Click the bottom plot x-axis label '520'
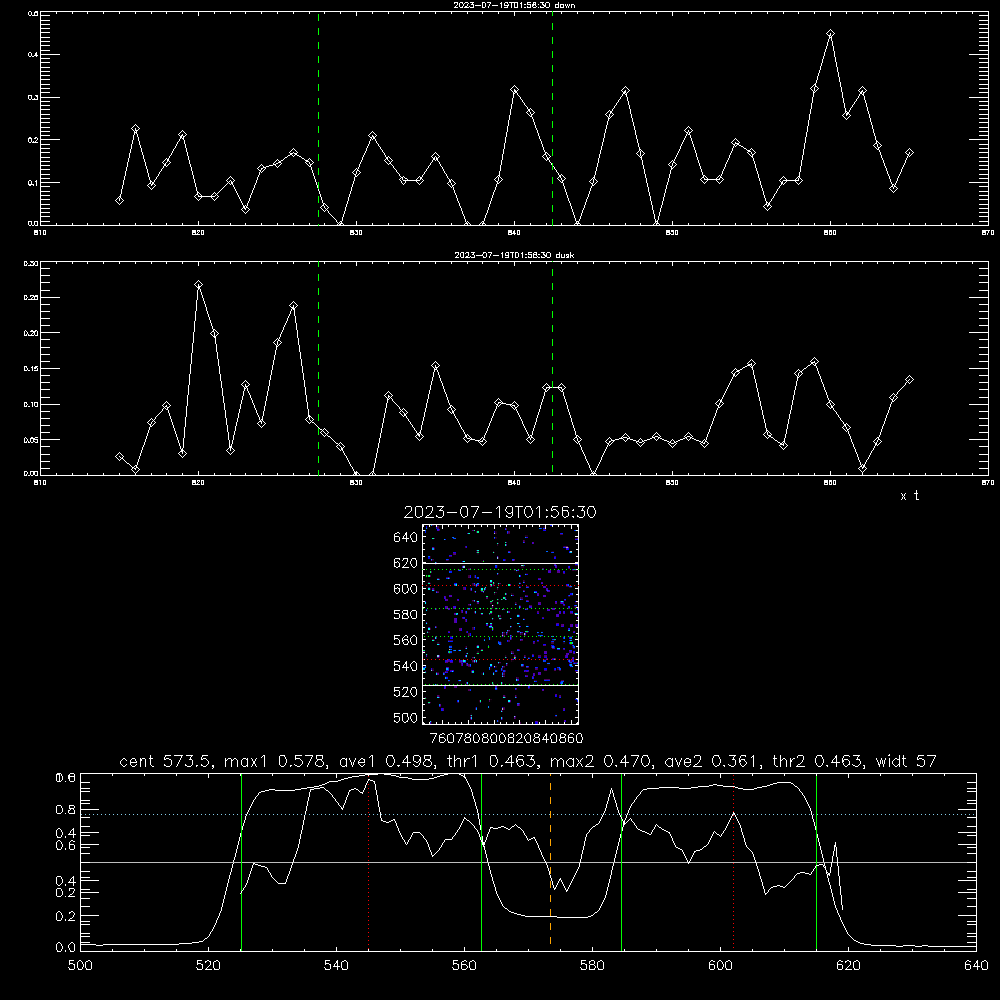Screen dimensions: 1000x1000 pos(208,966)
